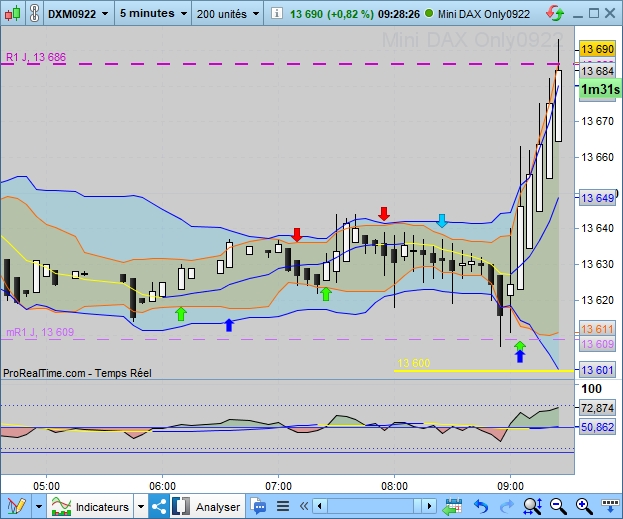Viewport: 623px width, 519px height.
Task: Click the 13 649 blue axis label
Action: click(x=597, y=198)
